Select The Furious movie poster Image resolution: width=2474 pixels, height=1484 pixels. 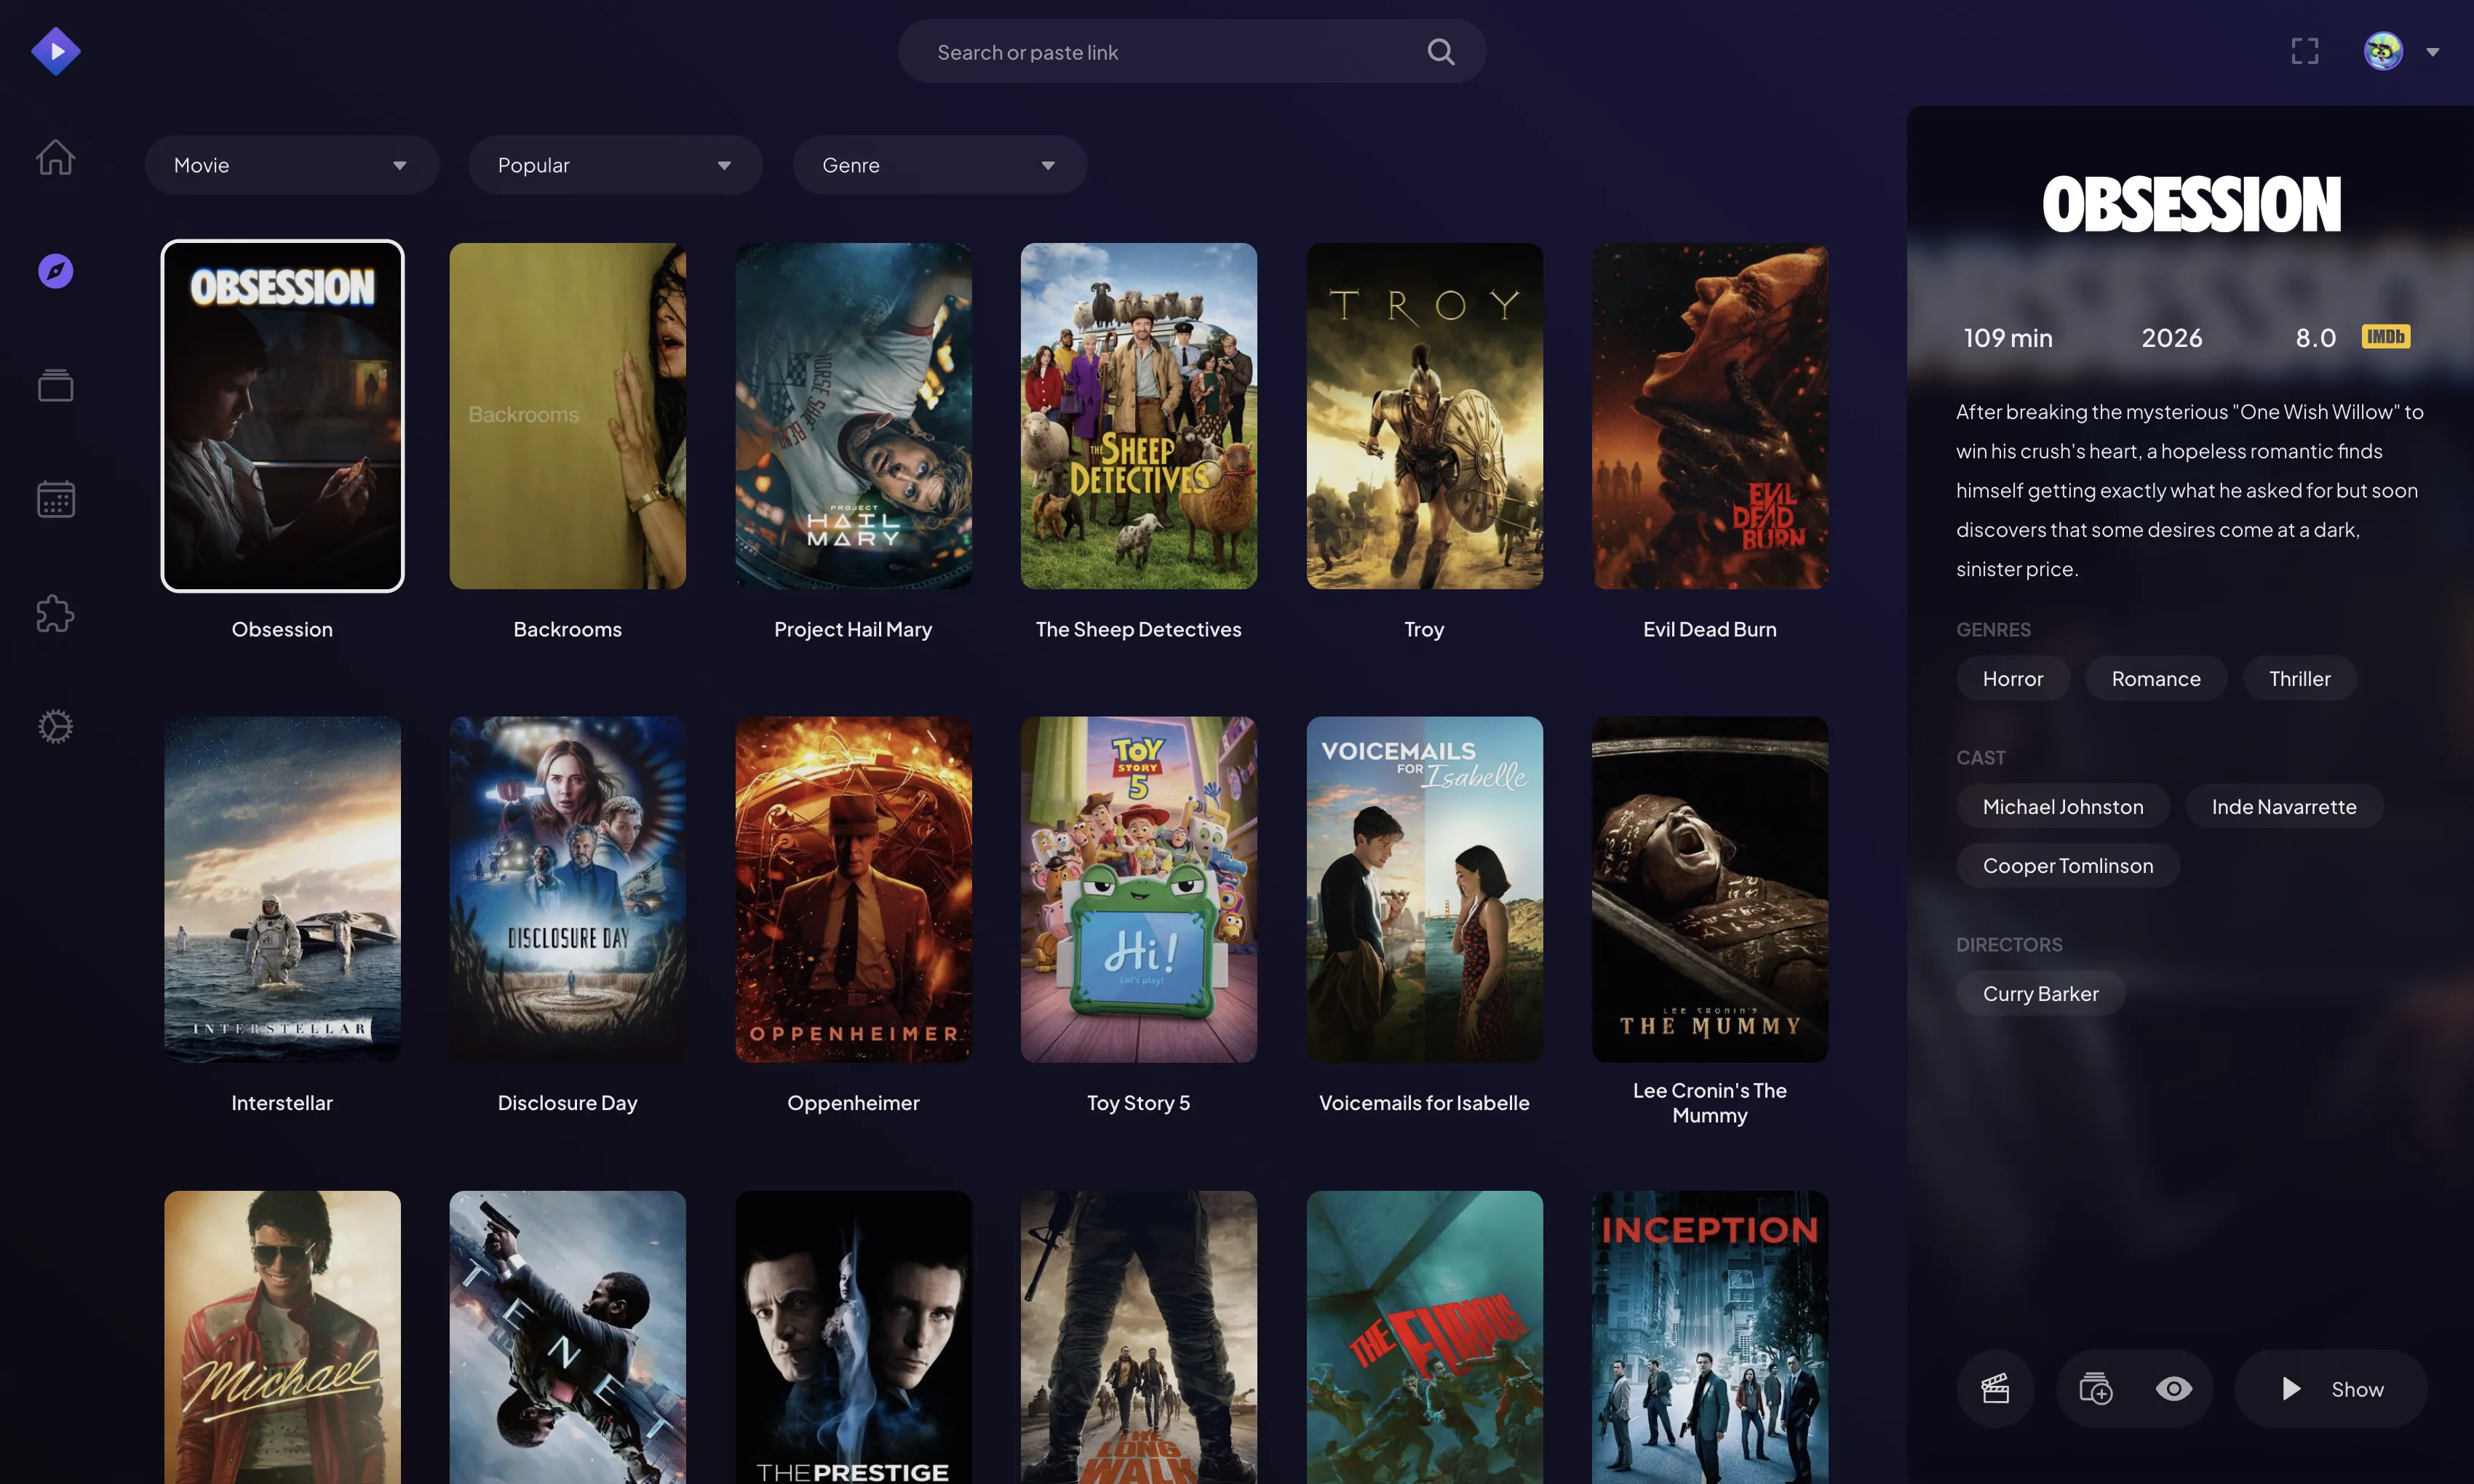[1424, 1337]
